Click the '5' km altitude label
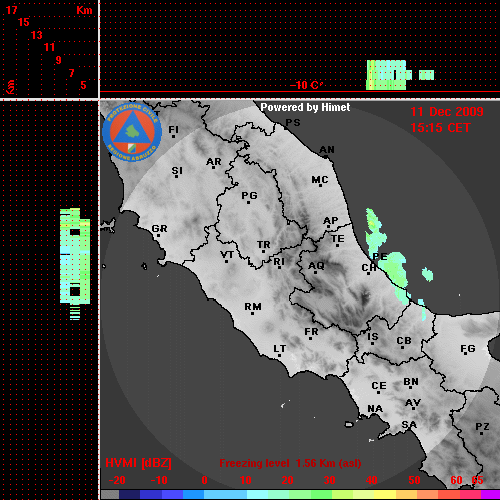Screen dimensions: 500x500 click(83, 85)
